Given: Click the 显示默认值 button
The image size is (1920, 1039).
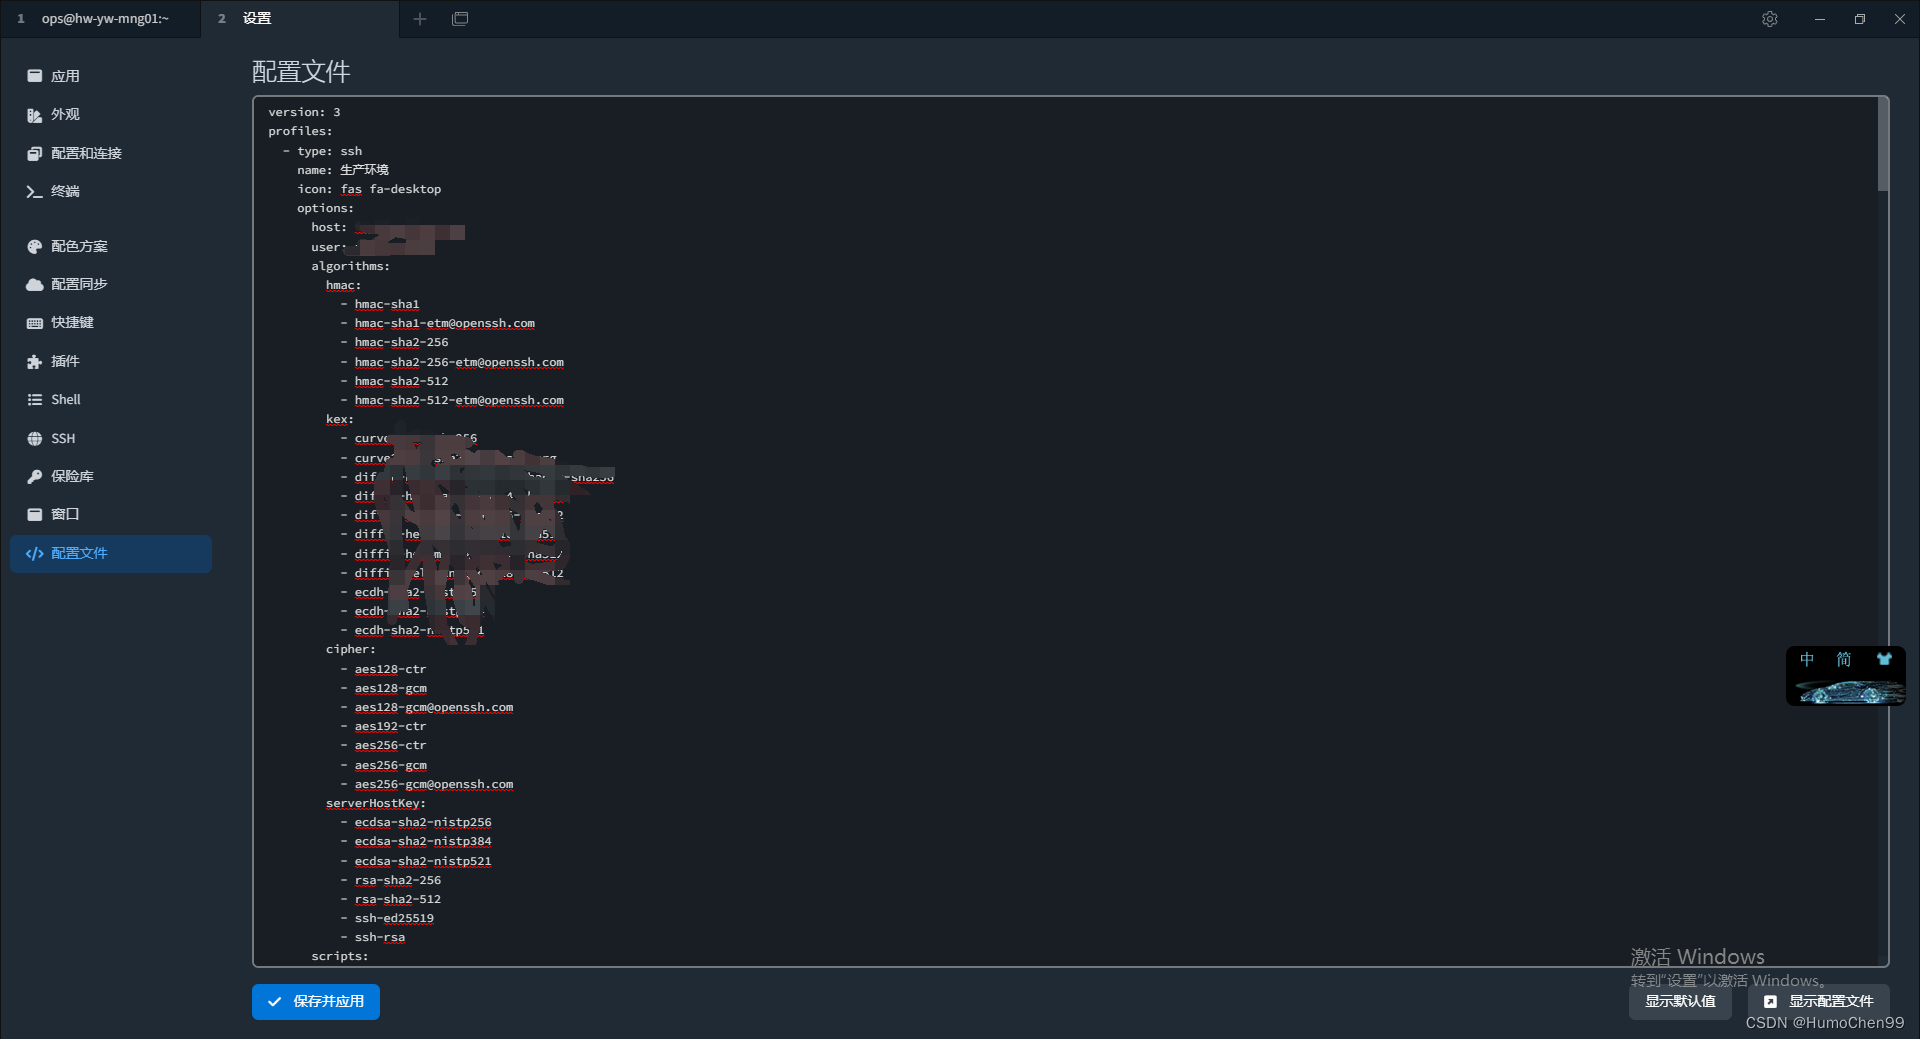Looking at the screenshot, I should pos(1680,1002).
